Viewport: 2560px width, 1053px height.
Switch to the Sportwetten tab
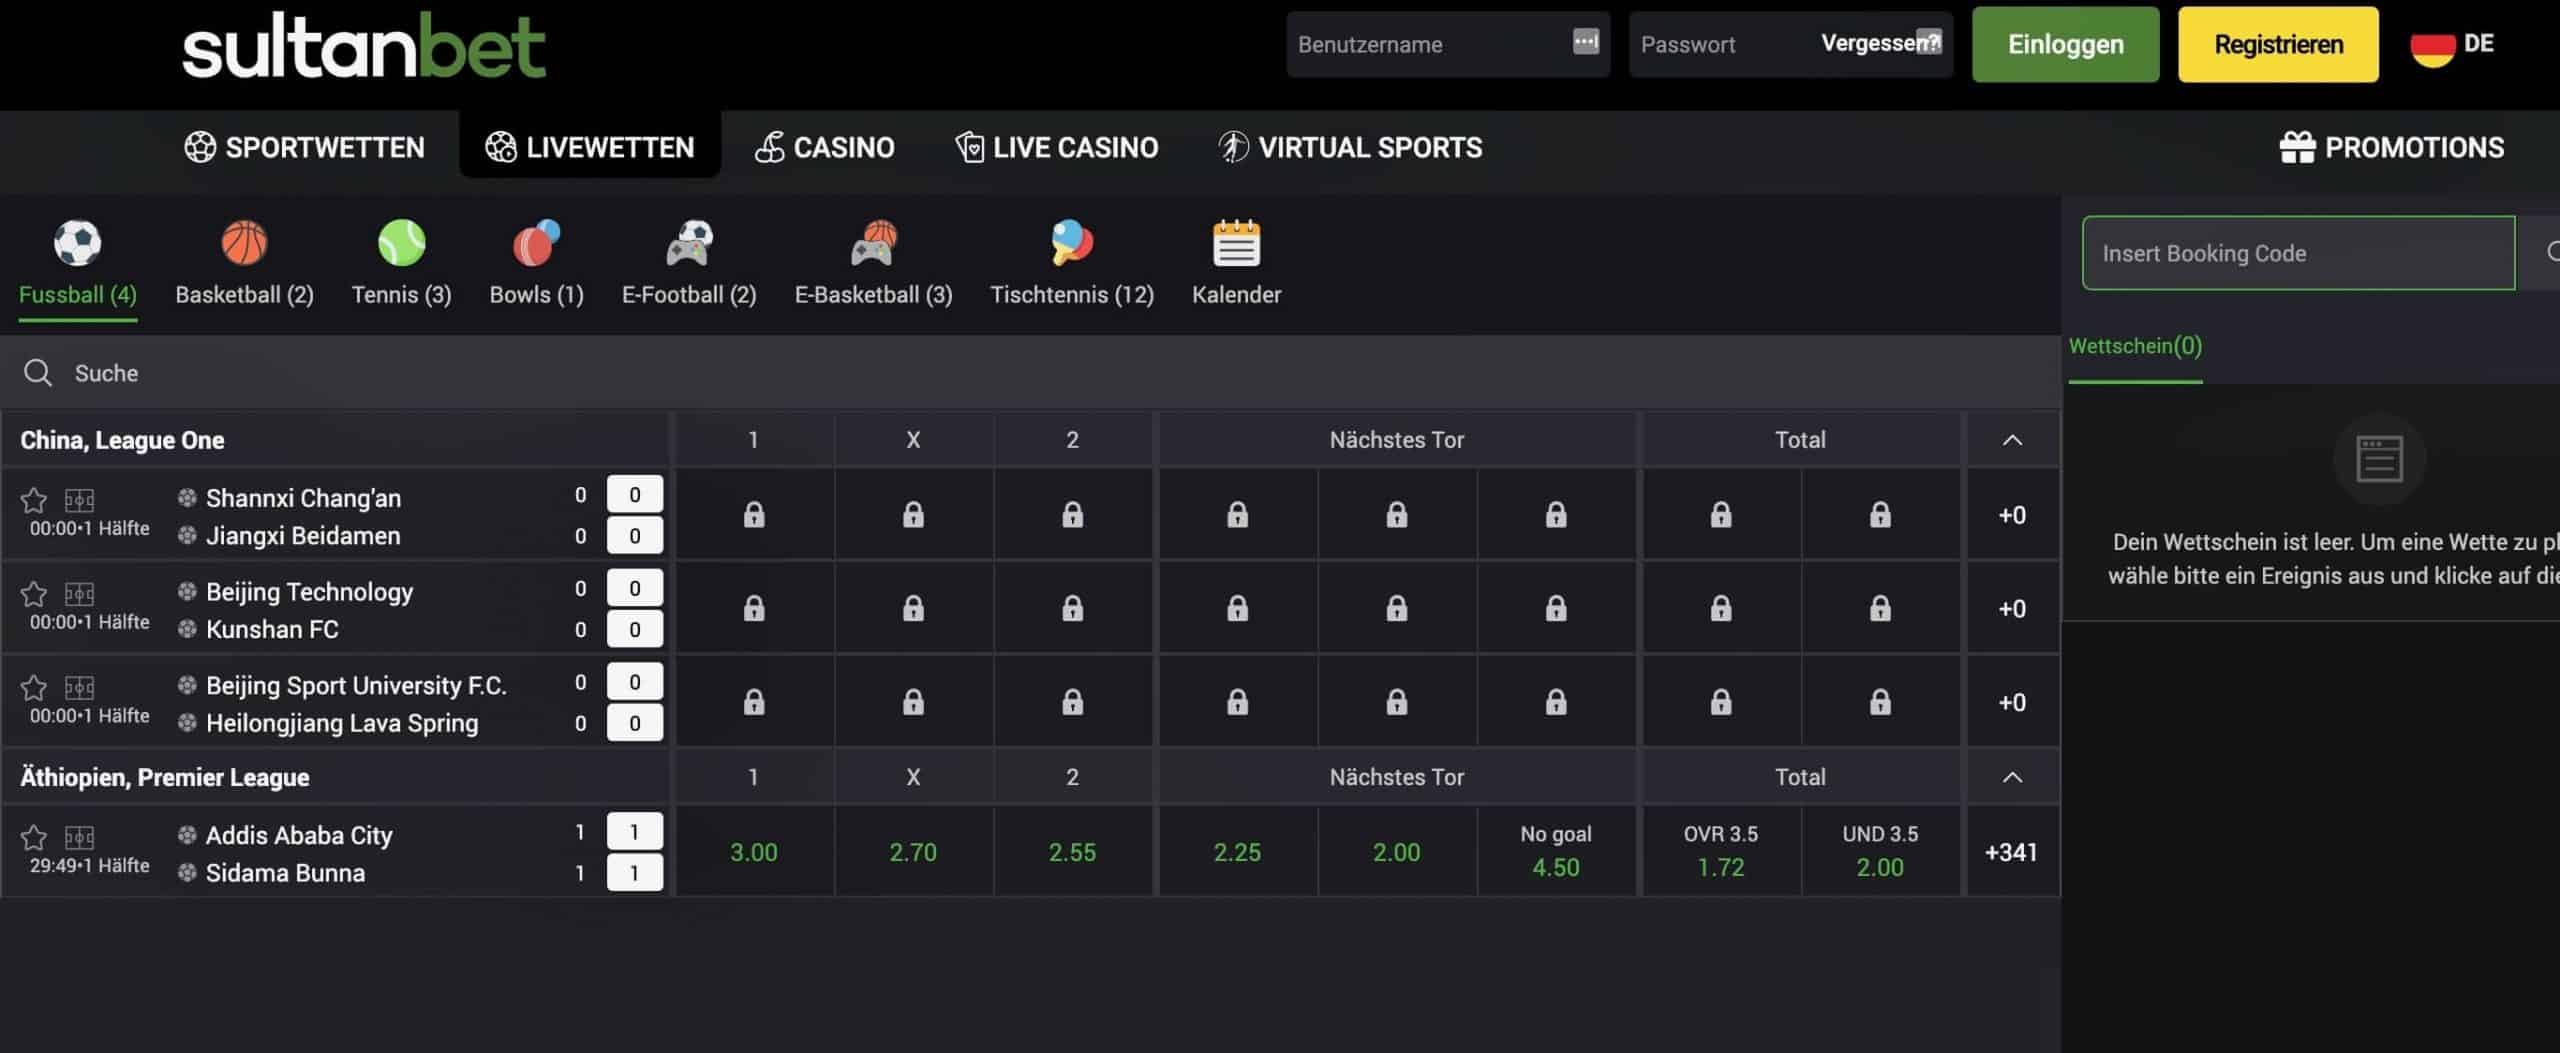click(x=305, y=148)
